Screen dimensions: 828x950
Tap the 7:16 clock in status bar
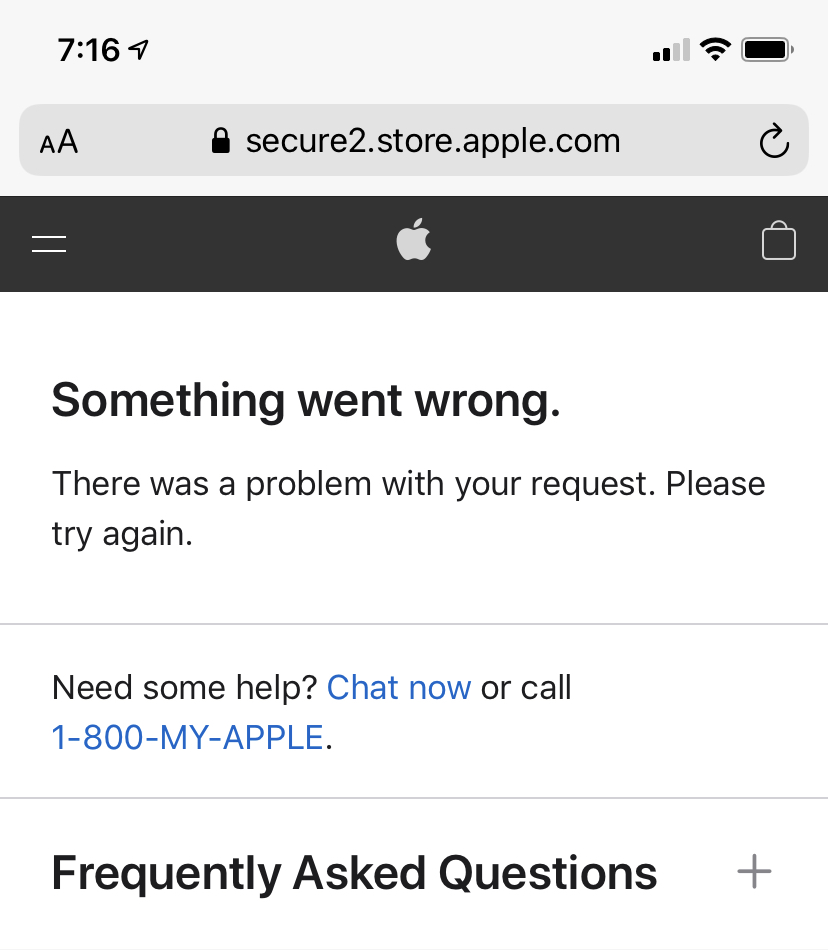(88, 49)
